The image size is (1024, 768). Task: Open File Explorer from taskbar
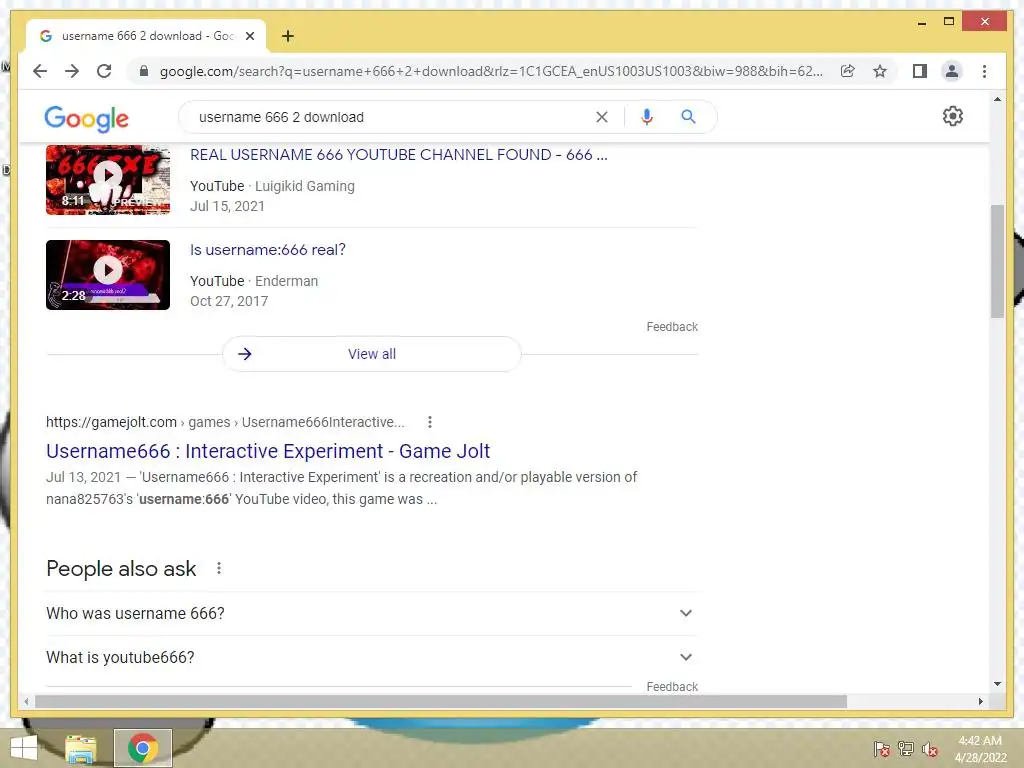(81, 748)
